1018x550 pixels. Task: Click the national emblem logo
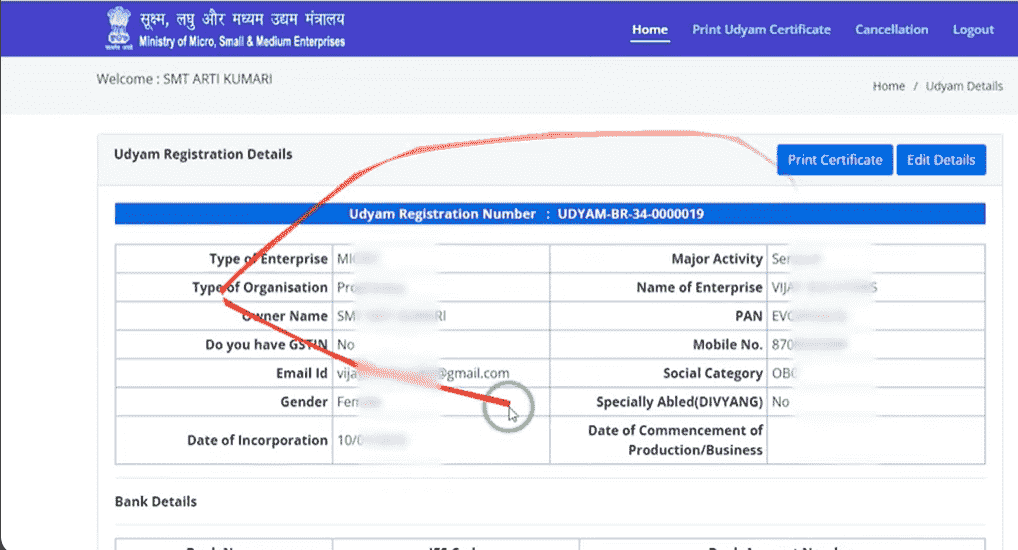pyautogui.click(x=118, y=29)
